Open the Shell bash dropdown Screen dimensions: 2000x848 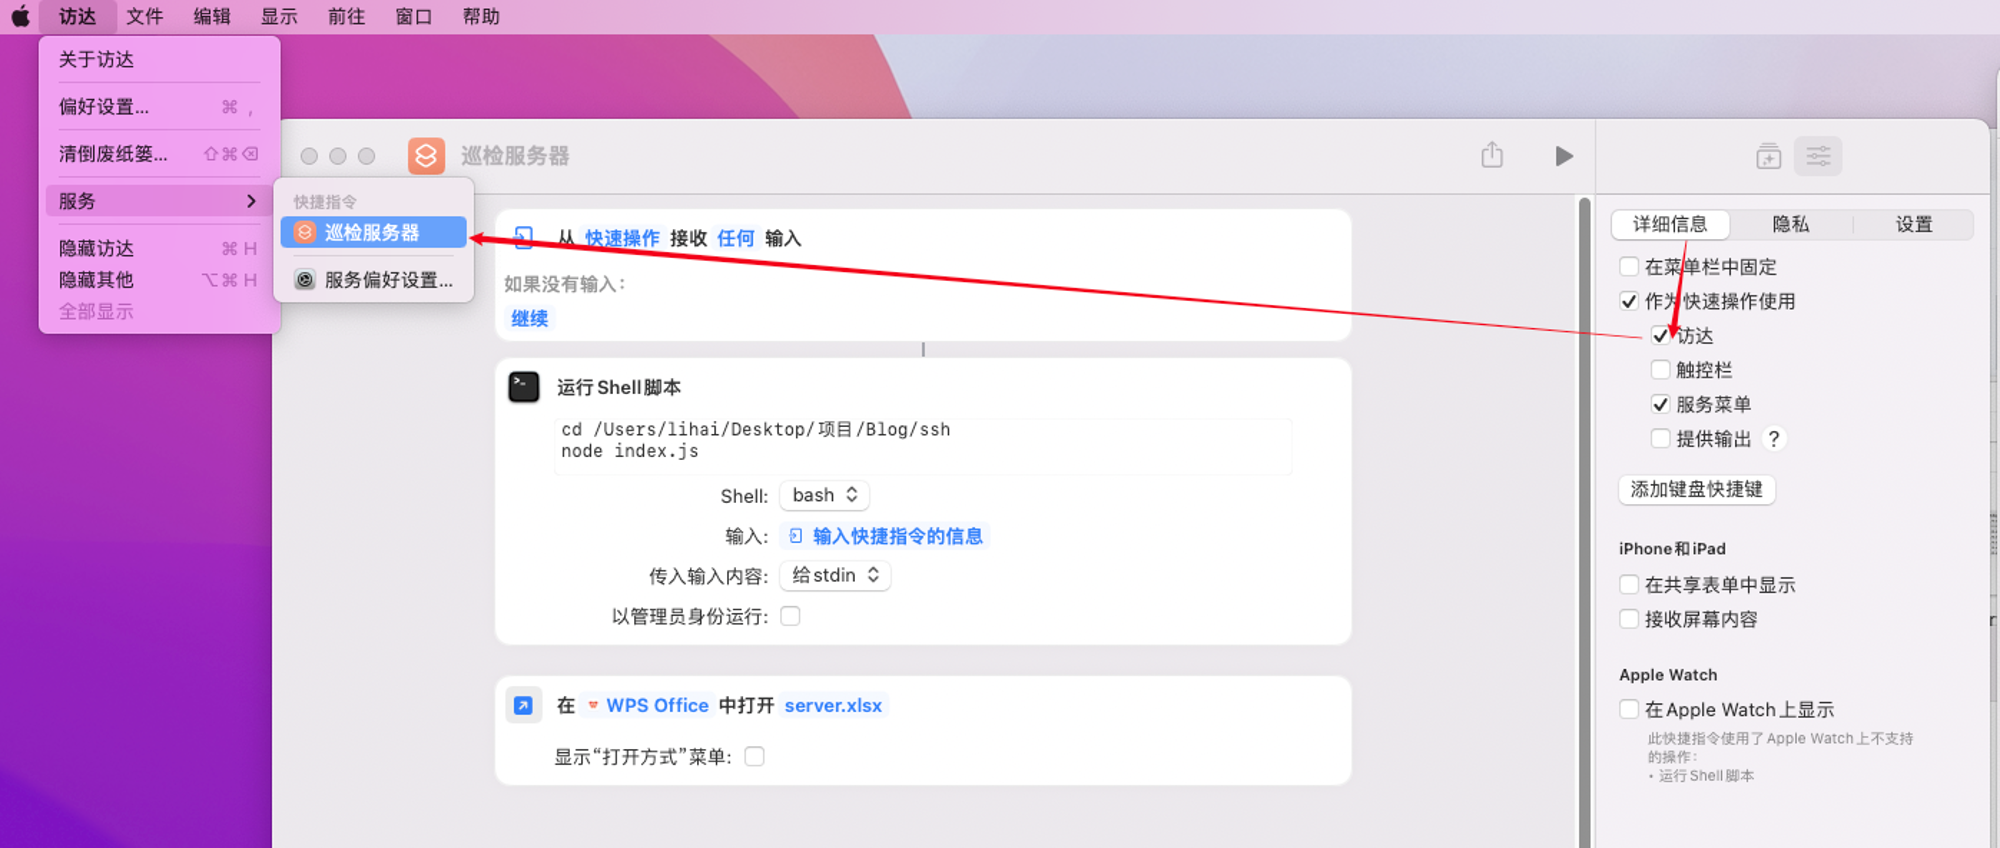(x=824, y=495)
